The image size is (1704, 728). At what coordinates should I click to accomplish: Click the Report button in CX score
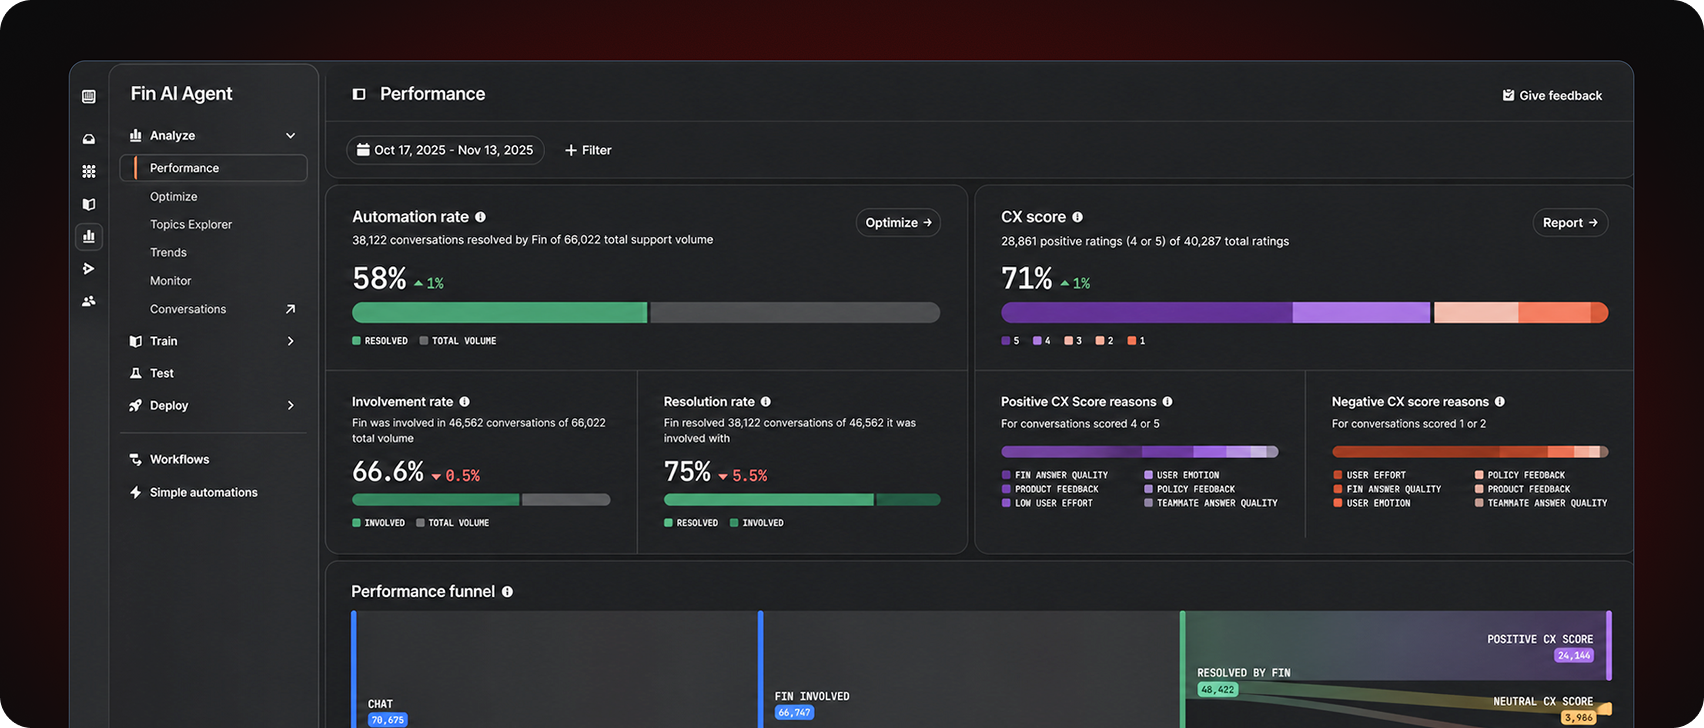(x=1570, y=223)
